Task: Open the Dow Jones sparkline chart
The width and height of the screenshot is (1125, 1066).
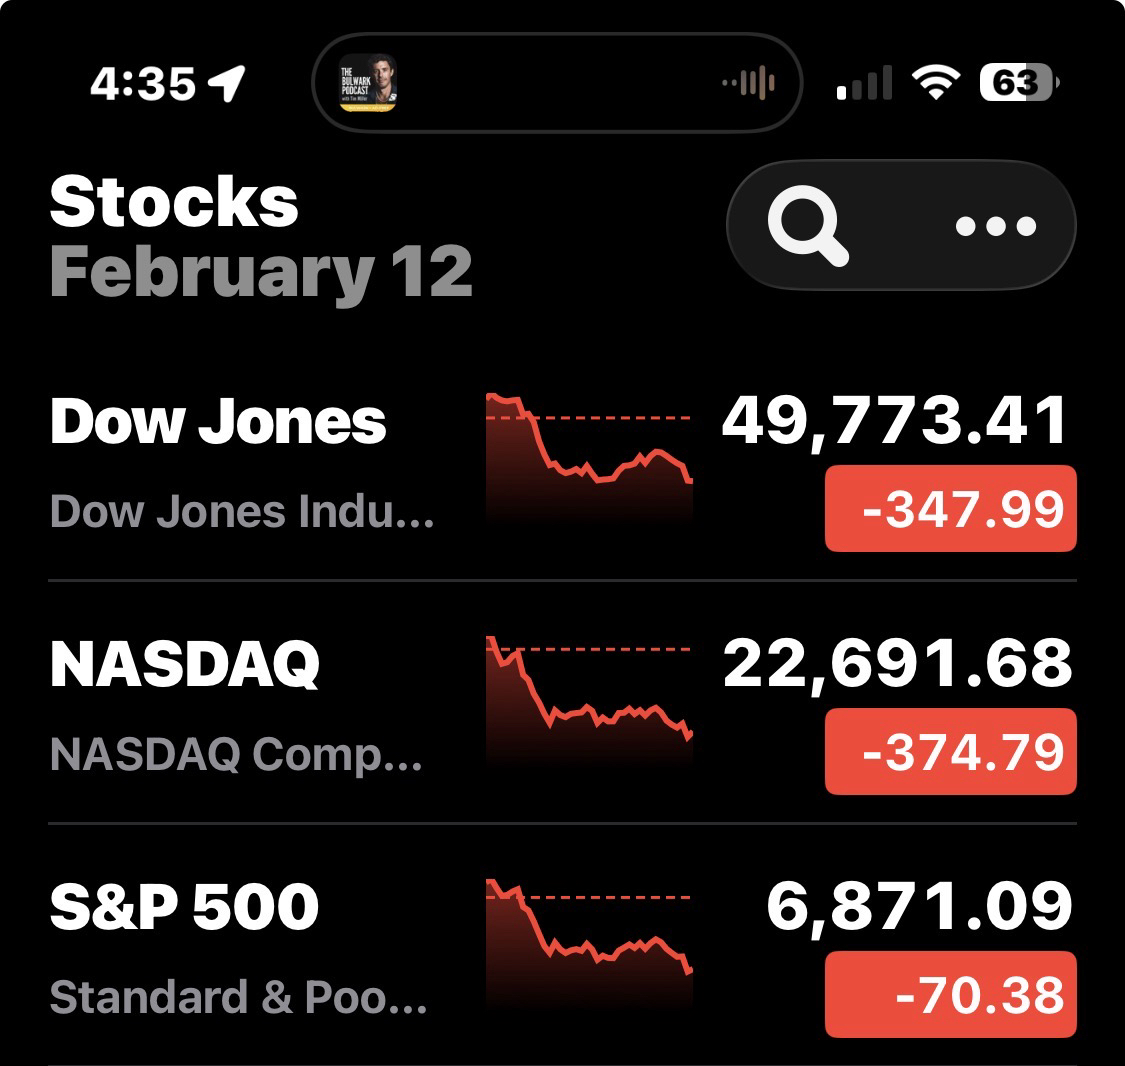Action: pos(589,455)
